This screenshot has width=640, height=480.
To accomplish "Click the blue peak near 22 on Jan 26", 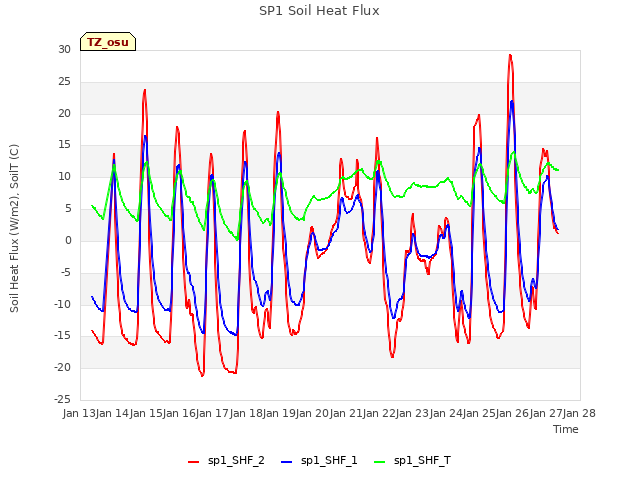I will click(x=512, y=101).
